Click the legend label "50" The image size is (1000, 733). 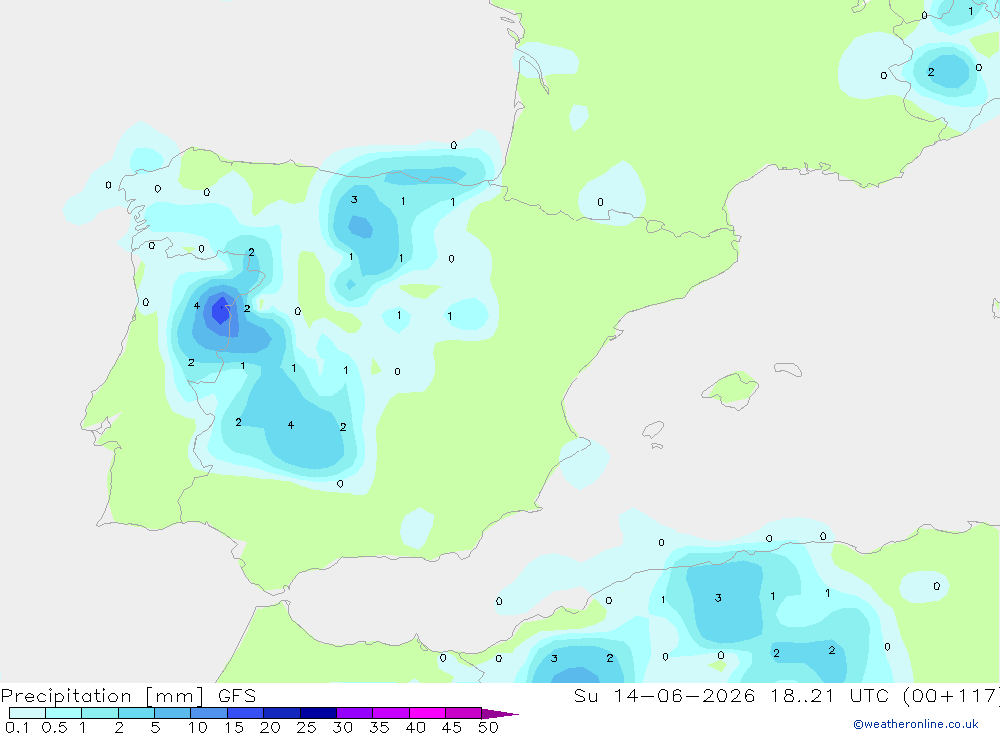(x=488, y=727)
